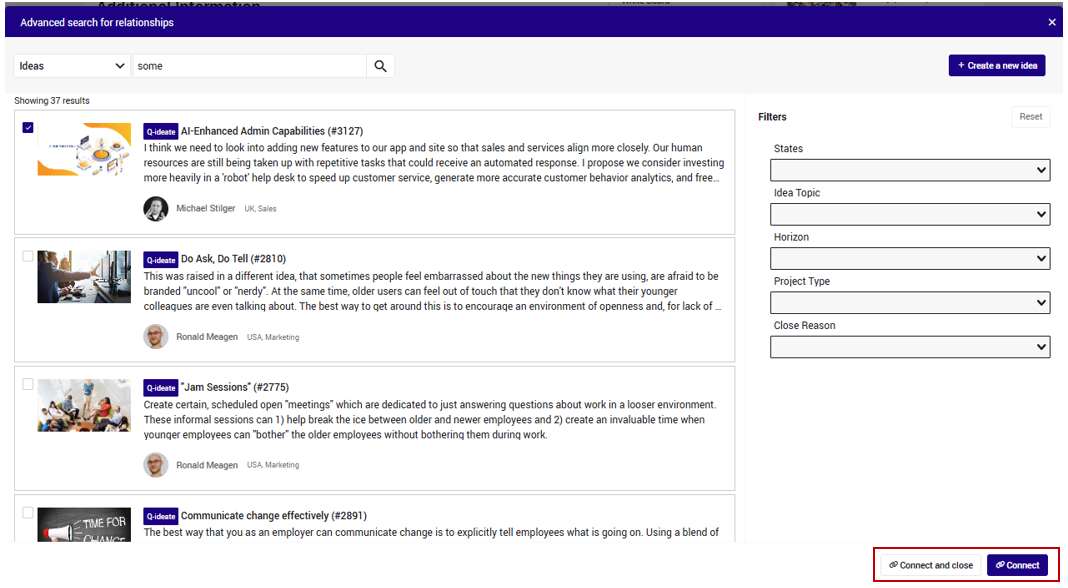Open the Horizon filter dropdown
This screenshot has height=588, width=1068.
point(910,258)
